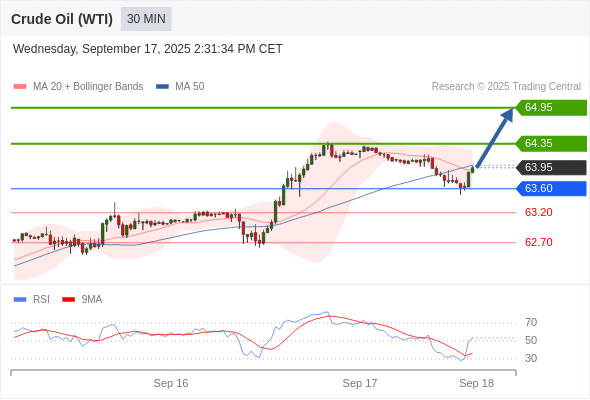Click the 64.95 resistance price tag
Screen dimensions: 590x400
(x=551, y=108)
